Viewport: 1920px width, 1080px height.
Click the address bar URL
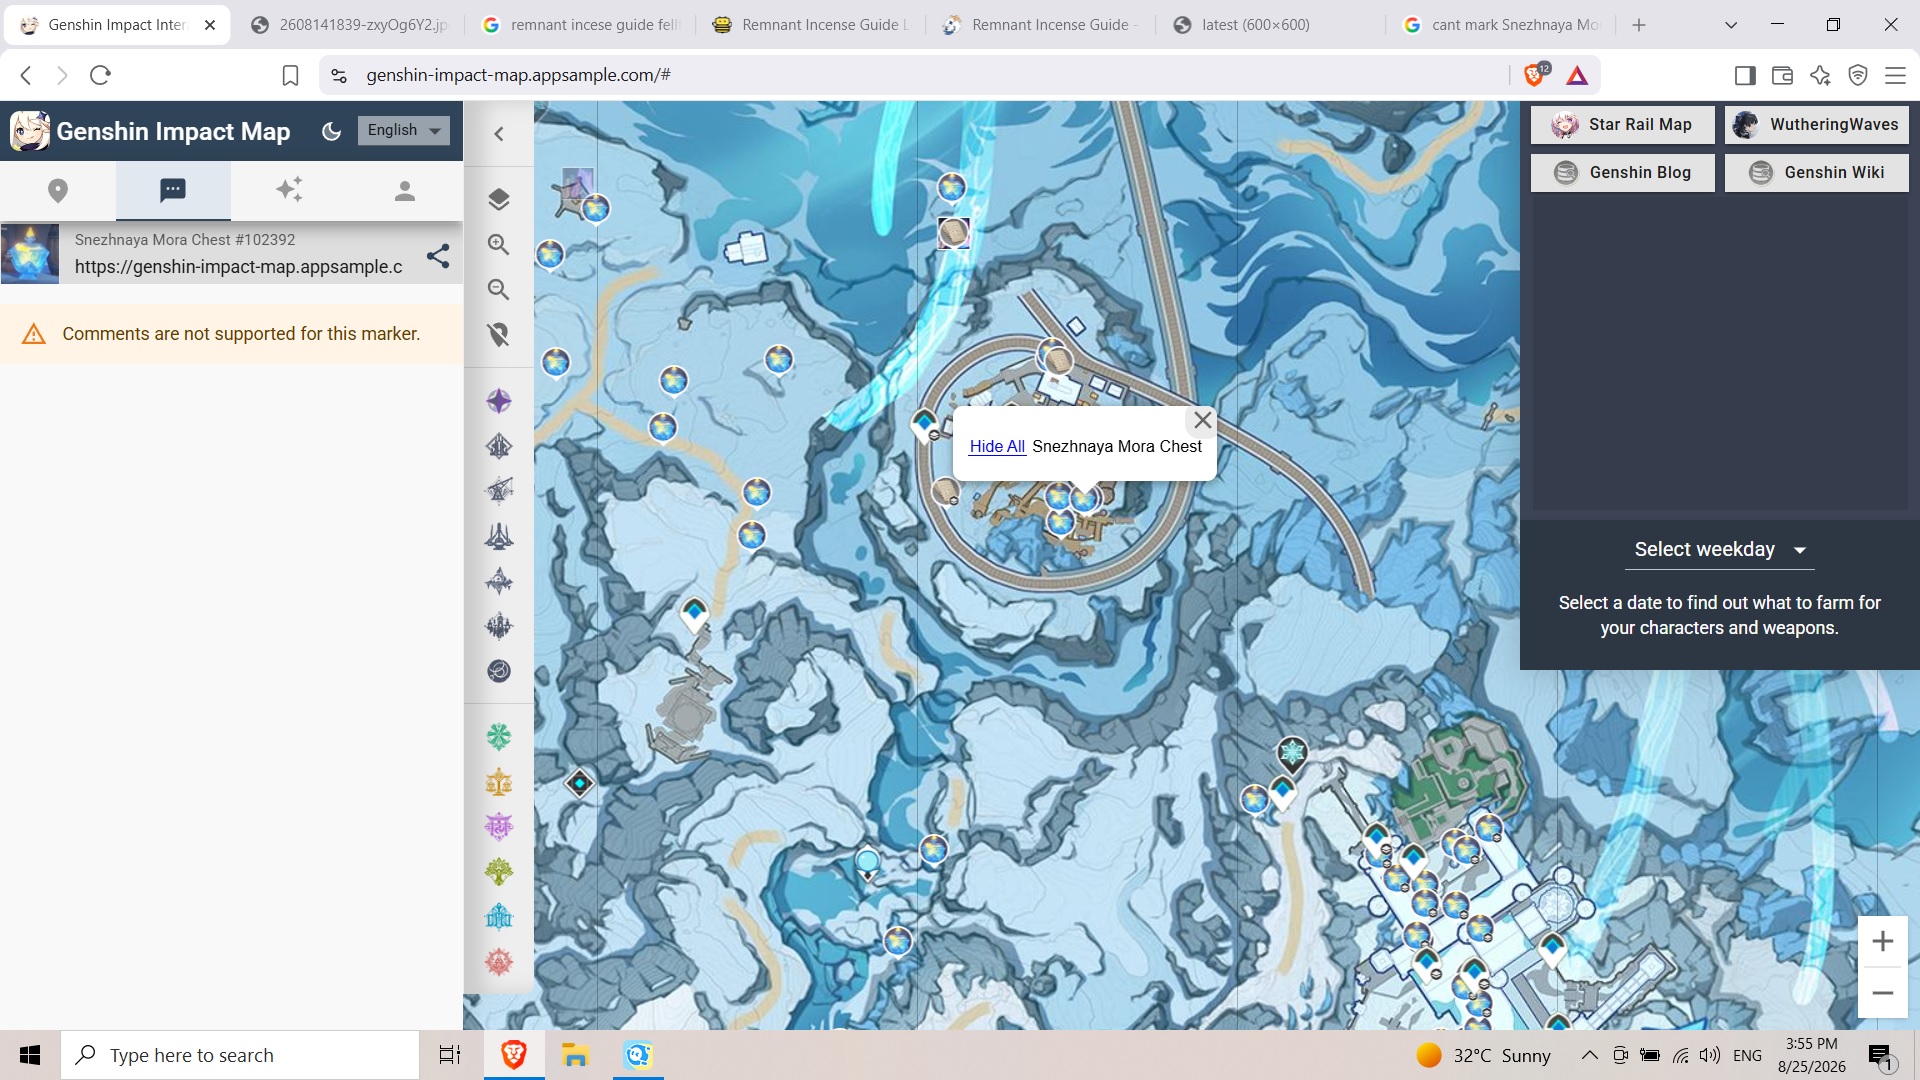pos(518,75)
